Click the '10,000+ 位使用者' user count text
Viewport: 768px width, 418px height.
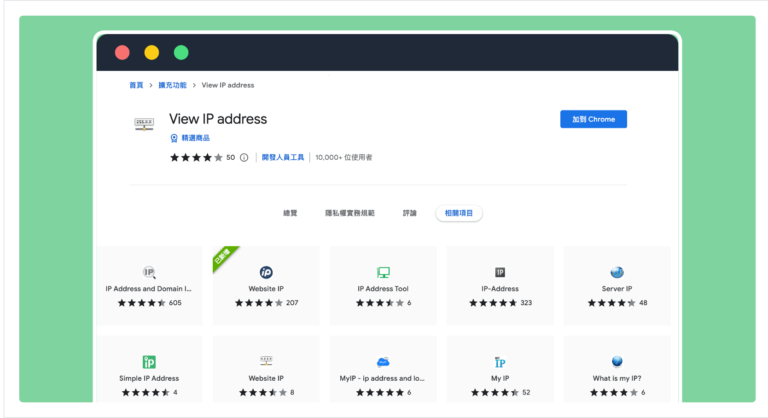click(344, 157)
